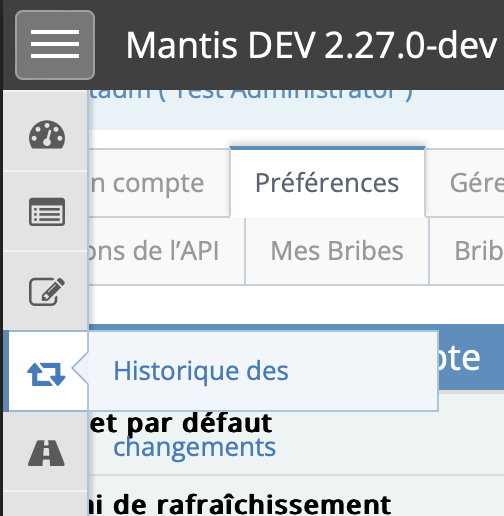Screen dimensions: 504x516
Task: Switch to the Préférences tab
Action: coord(327,183)
